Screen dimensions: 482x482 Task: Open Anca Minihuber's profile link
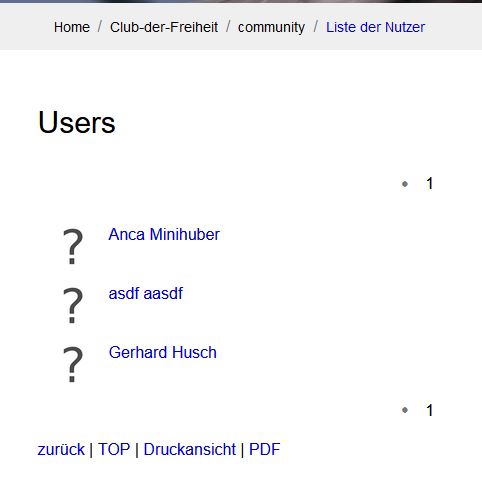tap(164, 234)
